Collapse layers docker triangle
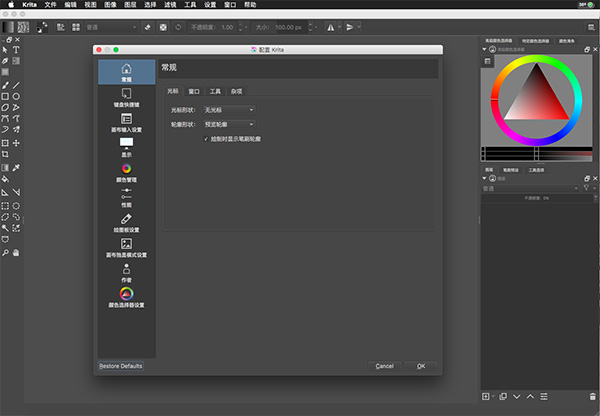Image resolution: width=600 pixels, height=416 pixels. (484, 178)
